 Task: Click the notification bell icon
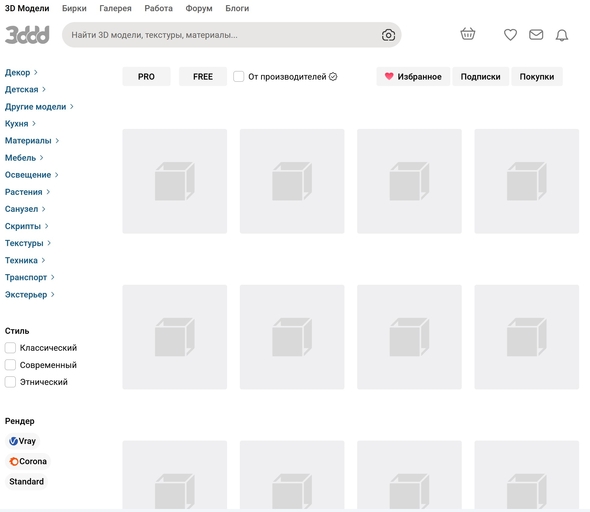(562, 35)
